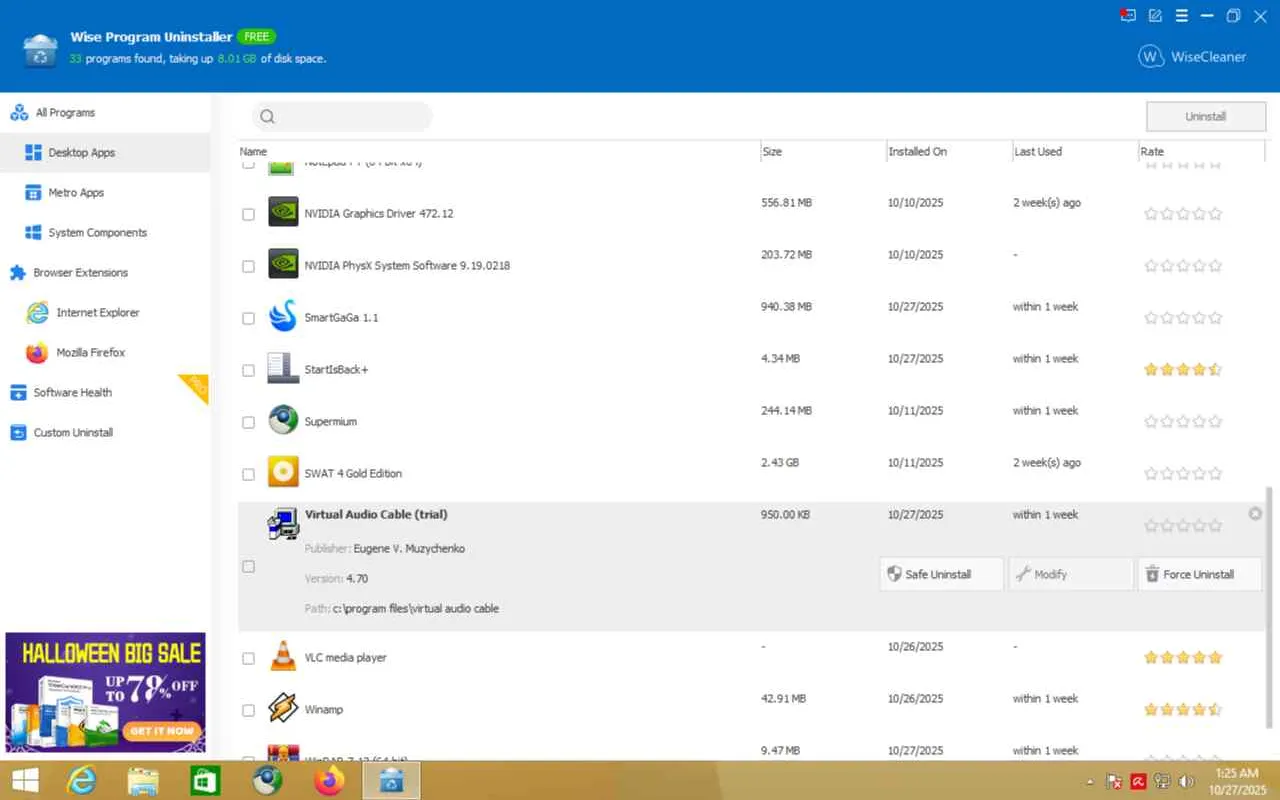Switch to Desktop Apps category
The width and height of the screenshot is (1280, 800).
105,153
